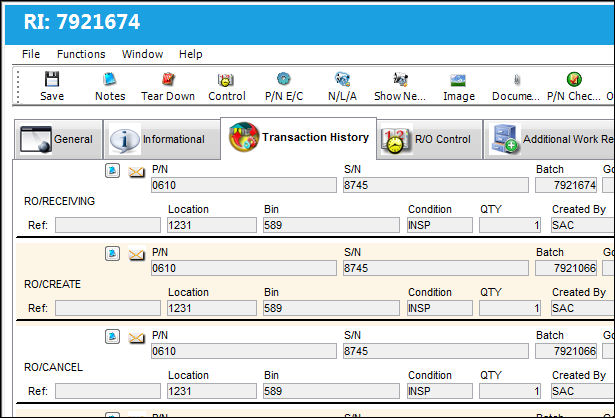Click the P/N field in RO/CANCEL row

(x=244, y=351)
